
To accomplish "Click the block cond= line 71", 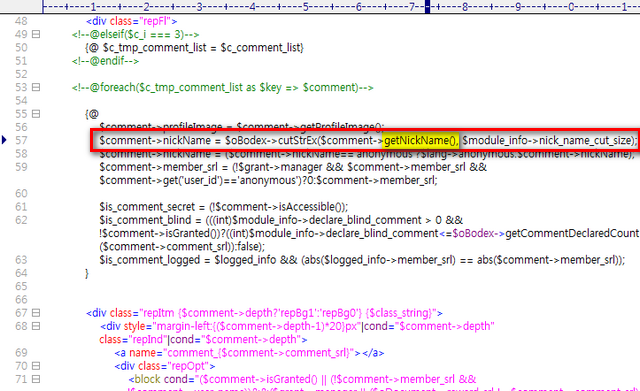I will [302, 379].
